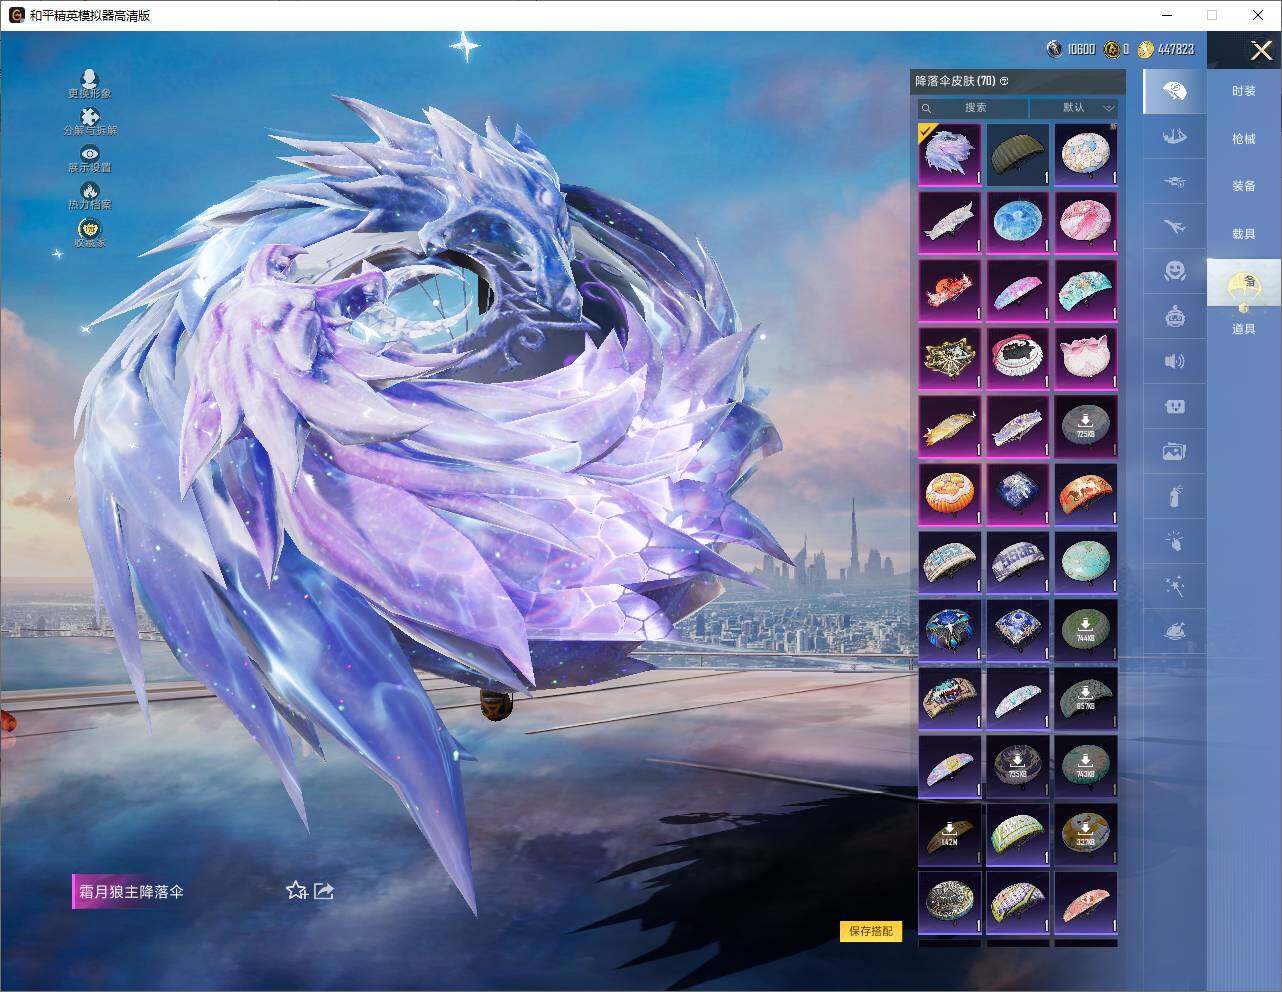Open the robot companion sidebar category
This screenshot has height=992, width=1282.
(x=1175, y=316)
